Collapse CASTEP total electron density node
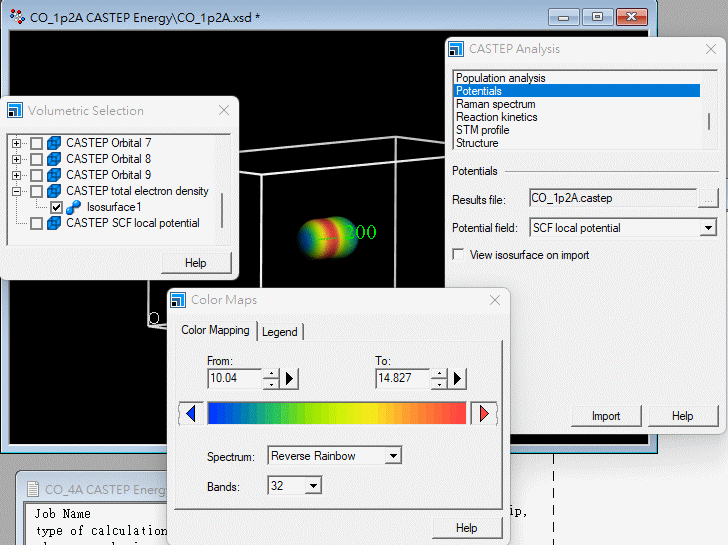Image resolution: width=728 pixels, height=545 pixels. (x=17, y=191)
